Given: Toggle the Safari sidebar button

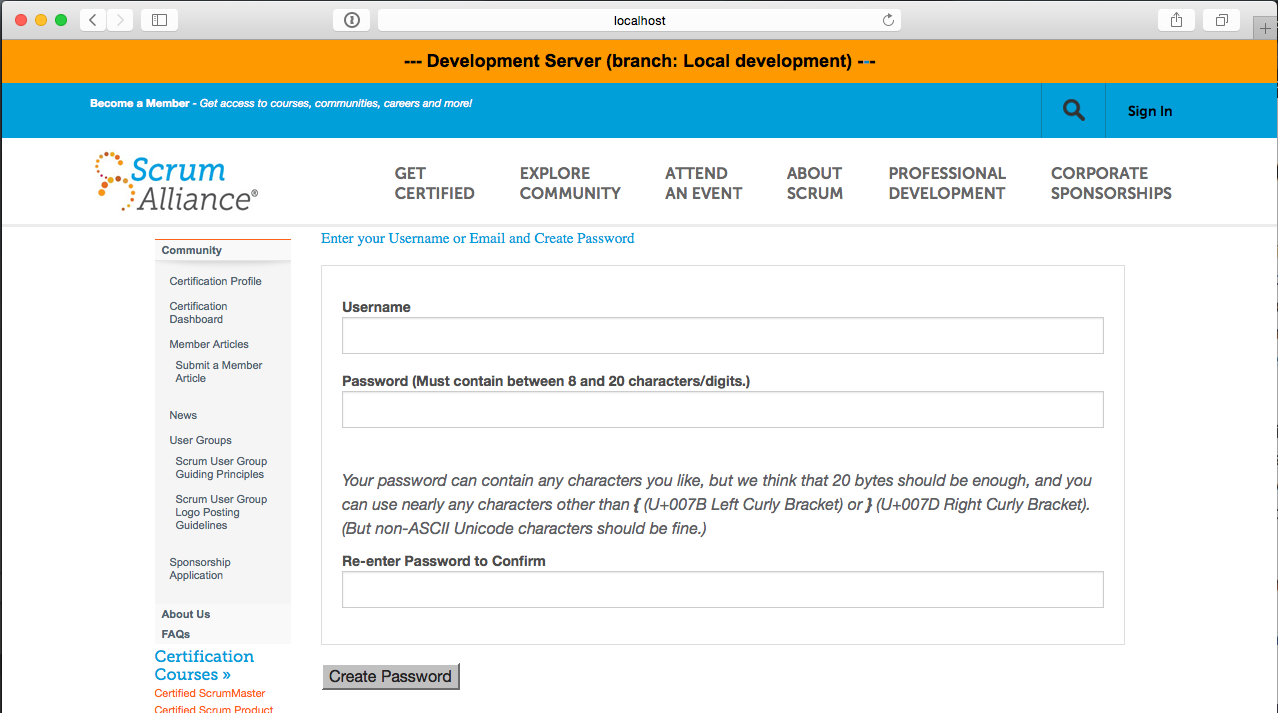Looking at the screenshot, I should [x=159, y=20].
